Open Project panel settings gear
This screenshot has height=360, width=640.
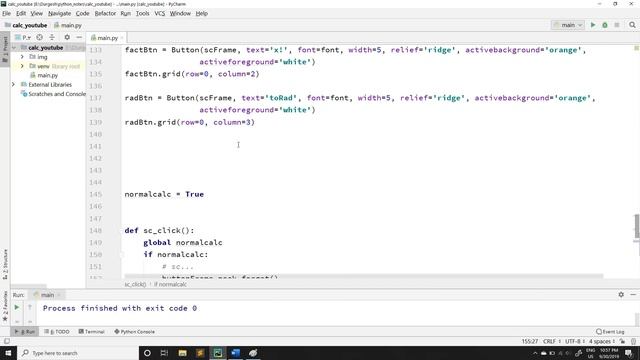point(67,37)
